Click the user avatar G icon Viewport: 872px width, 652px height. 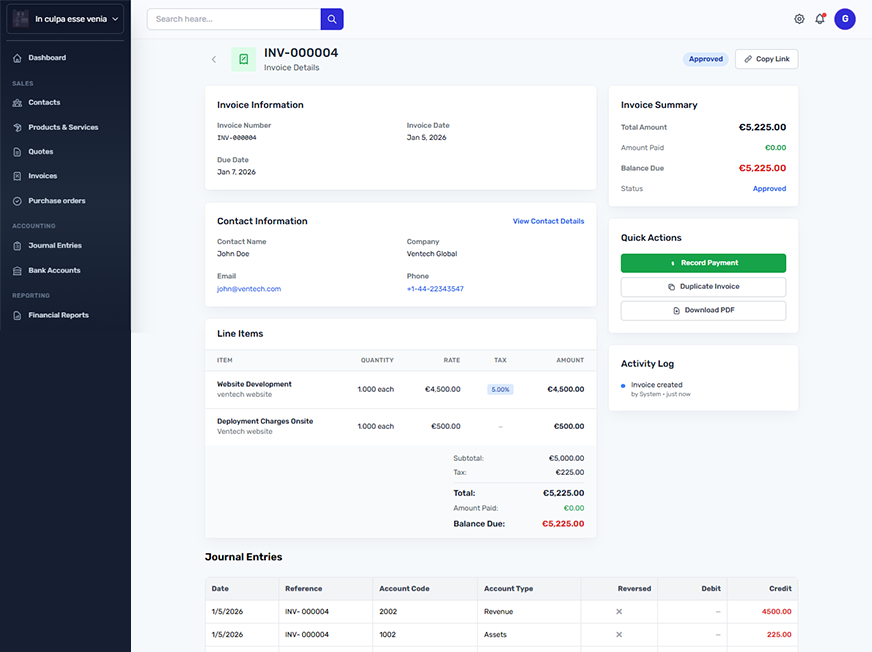pos(845,19)
